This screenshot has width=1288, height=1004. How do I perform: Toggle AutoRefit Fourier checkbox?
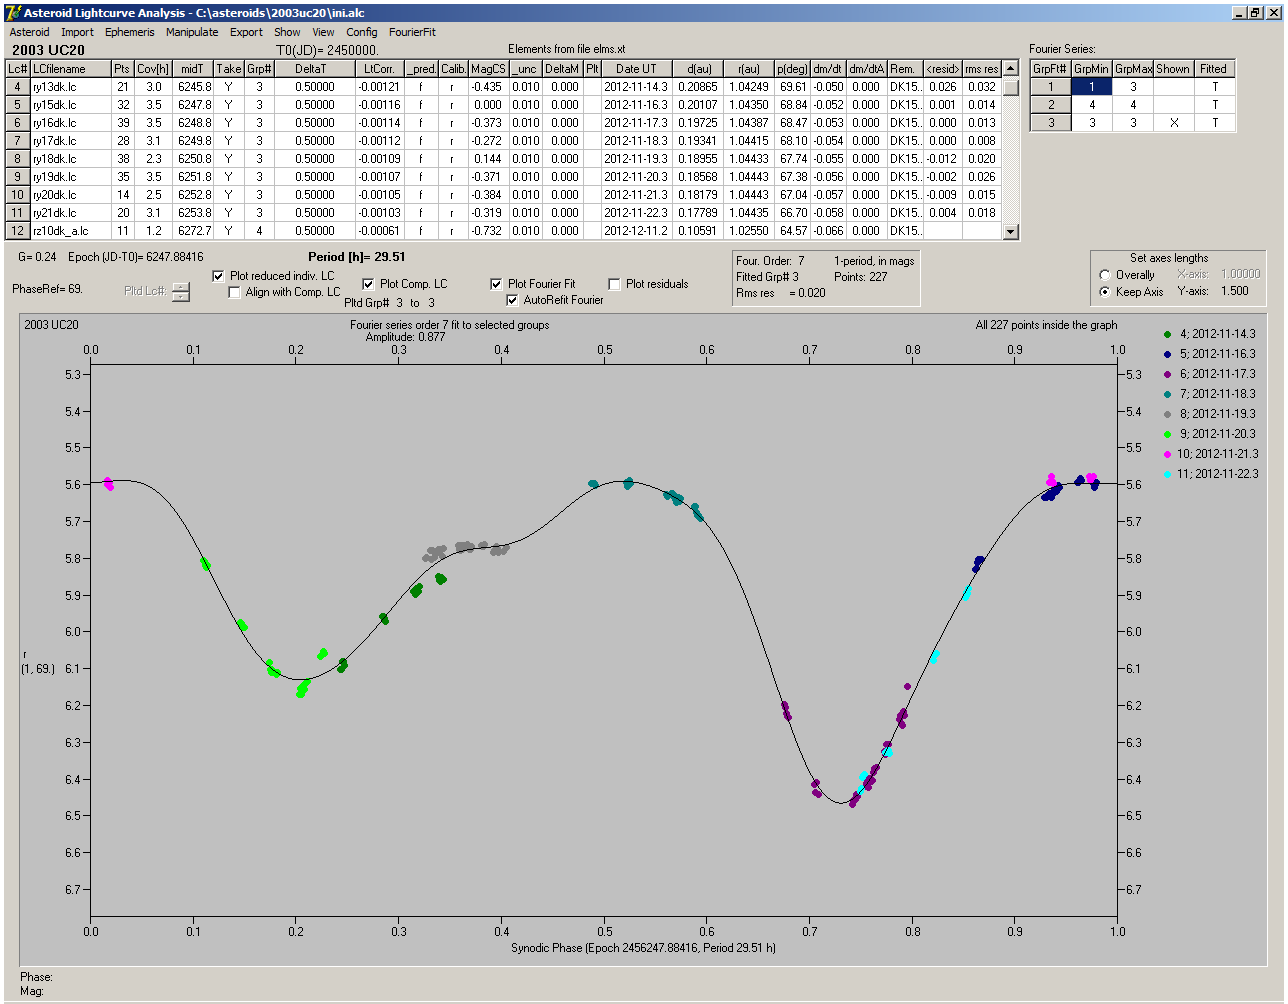(x=513, y=300)
